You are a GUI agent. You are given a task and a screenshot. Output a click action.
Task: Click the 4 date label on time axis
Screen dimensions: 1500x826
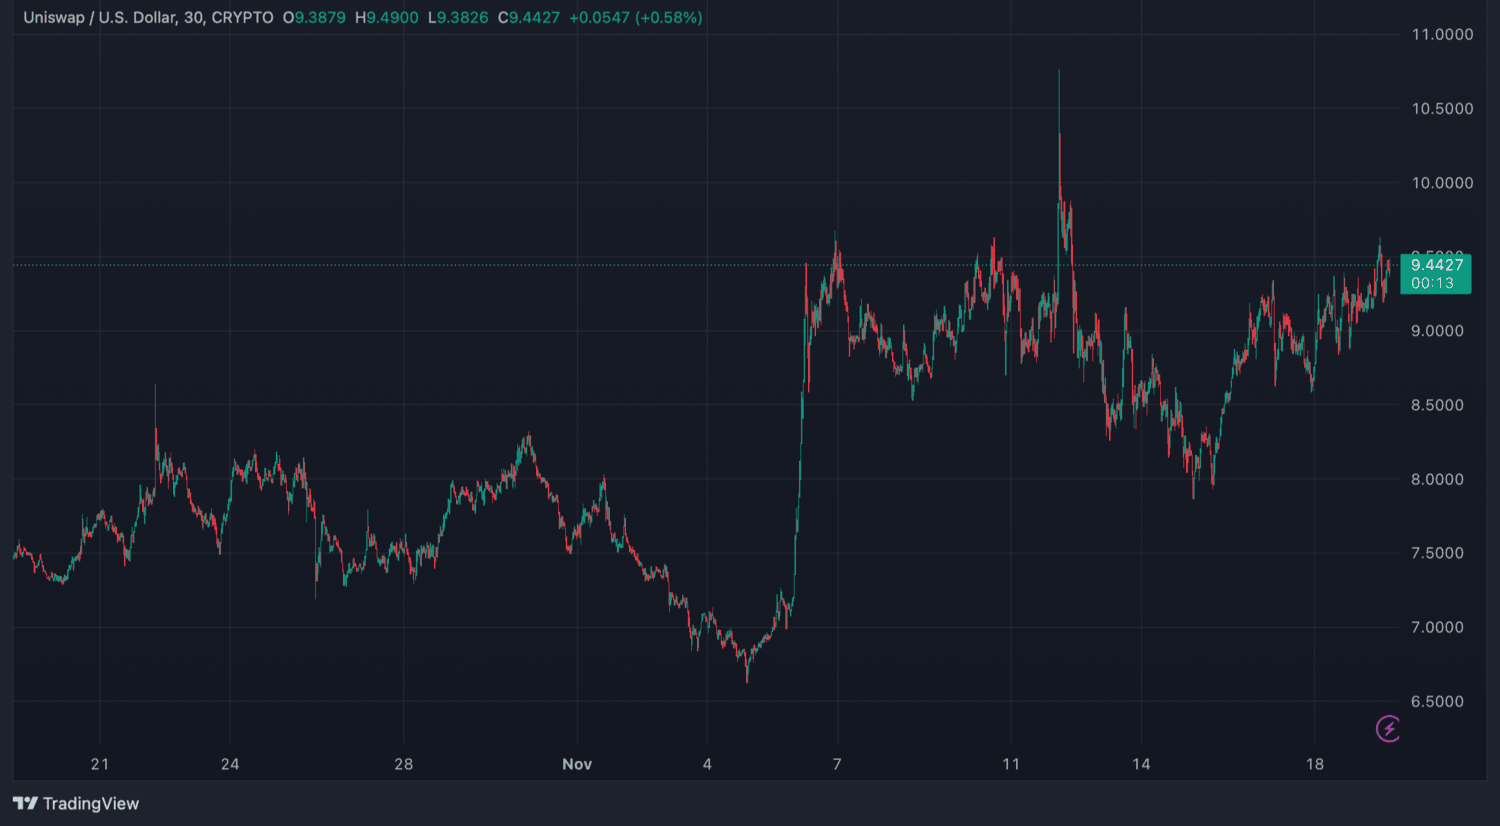coord(707,764)
